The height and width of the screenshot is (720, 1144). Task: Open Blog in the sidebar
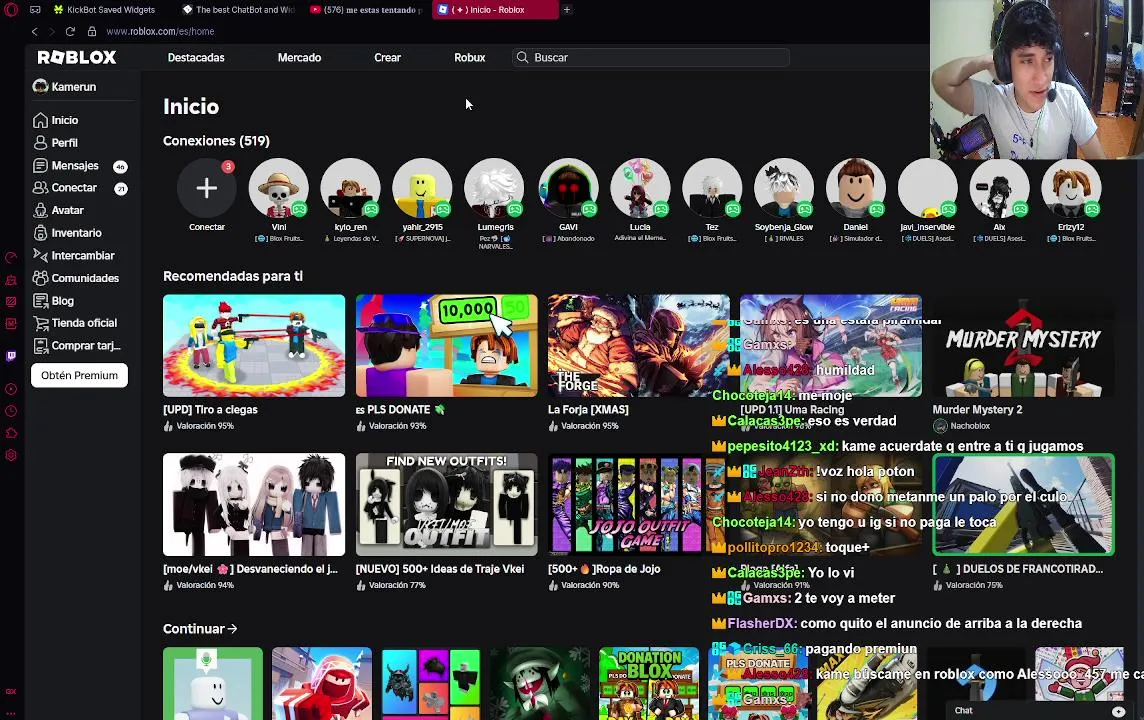(53, 301)
